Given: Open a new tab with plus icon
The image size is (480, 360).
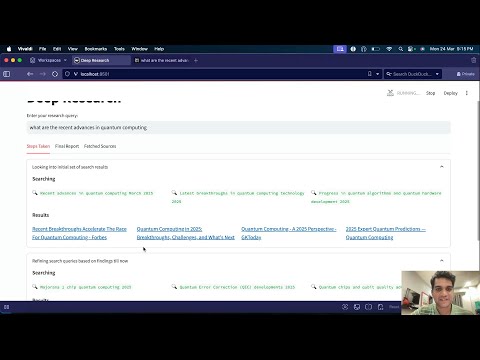Looking at the screenshot, I should coord(196,60).
